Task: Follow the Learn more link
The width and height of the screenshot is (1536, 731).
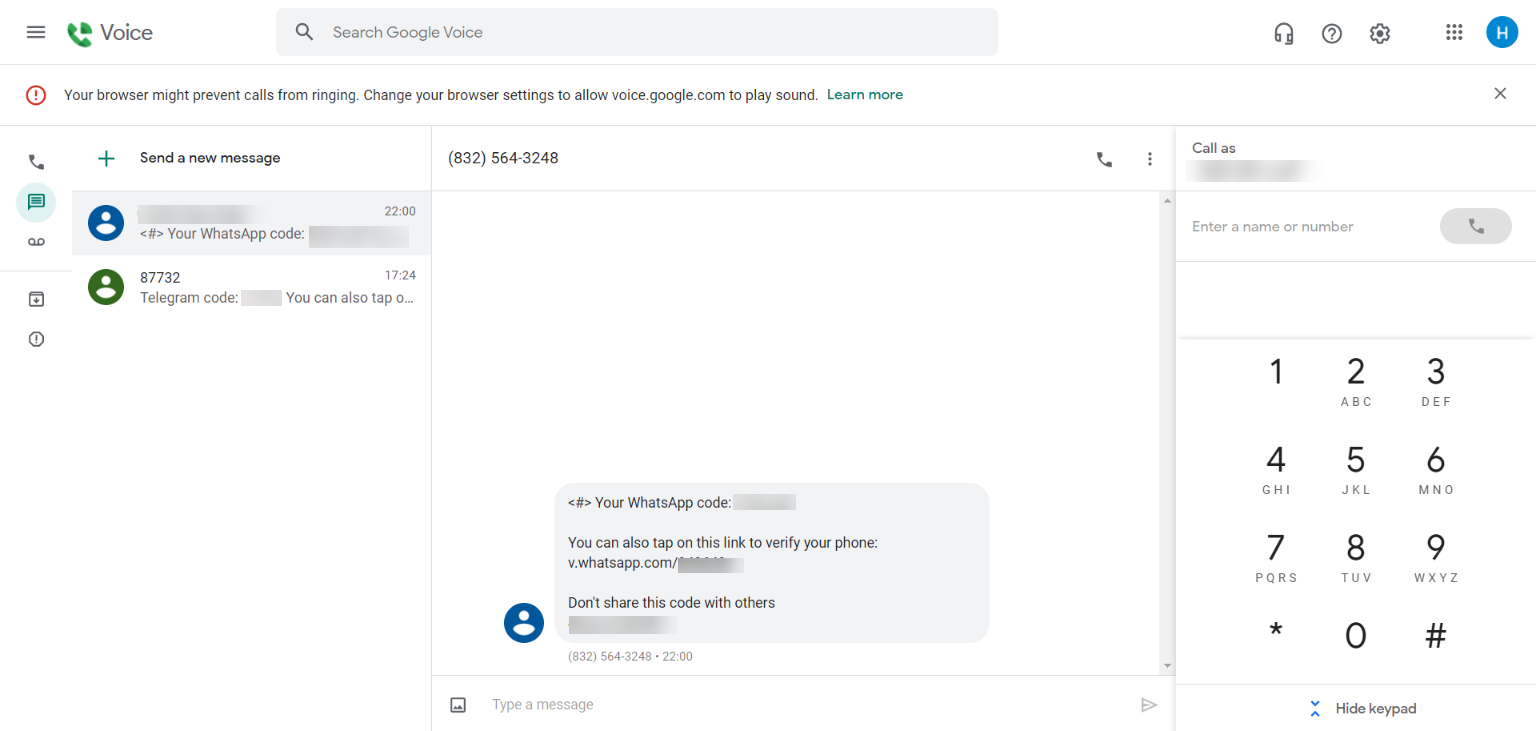Action: point(864,95)
